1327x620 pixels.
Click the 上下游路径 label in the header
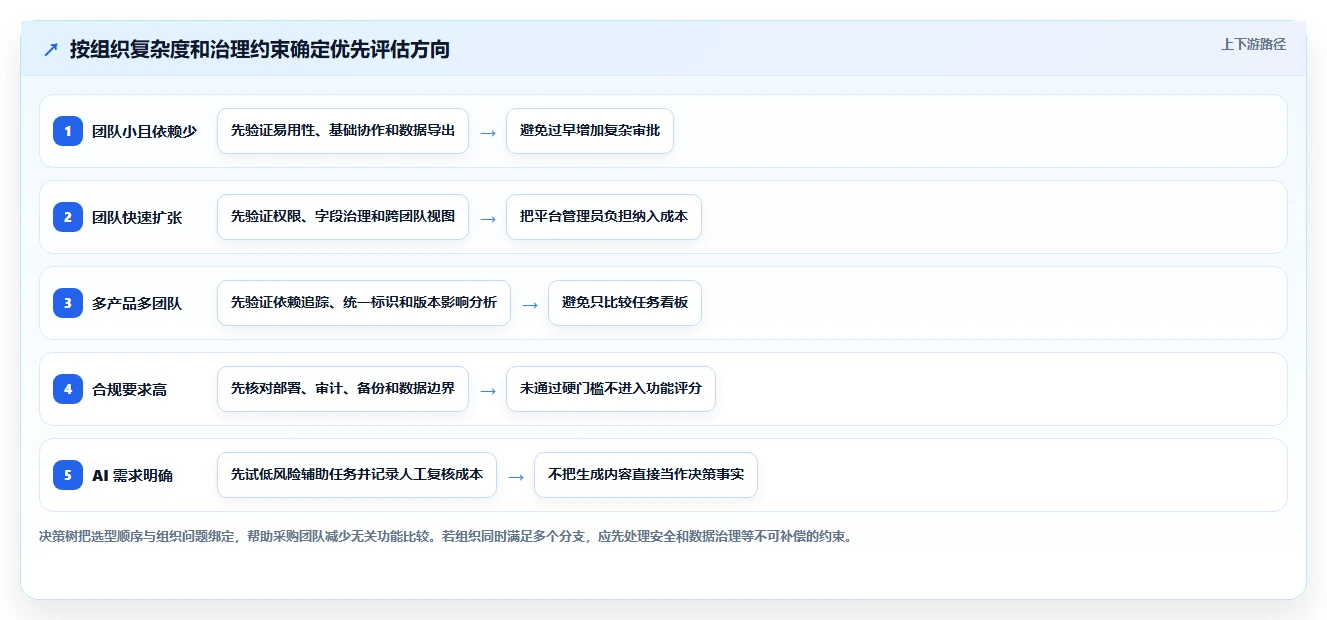click(x=1253, y=44)
